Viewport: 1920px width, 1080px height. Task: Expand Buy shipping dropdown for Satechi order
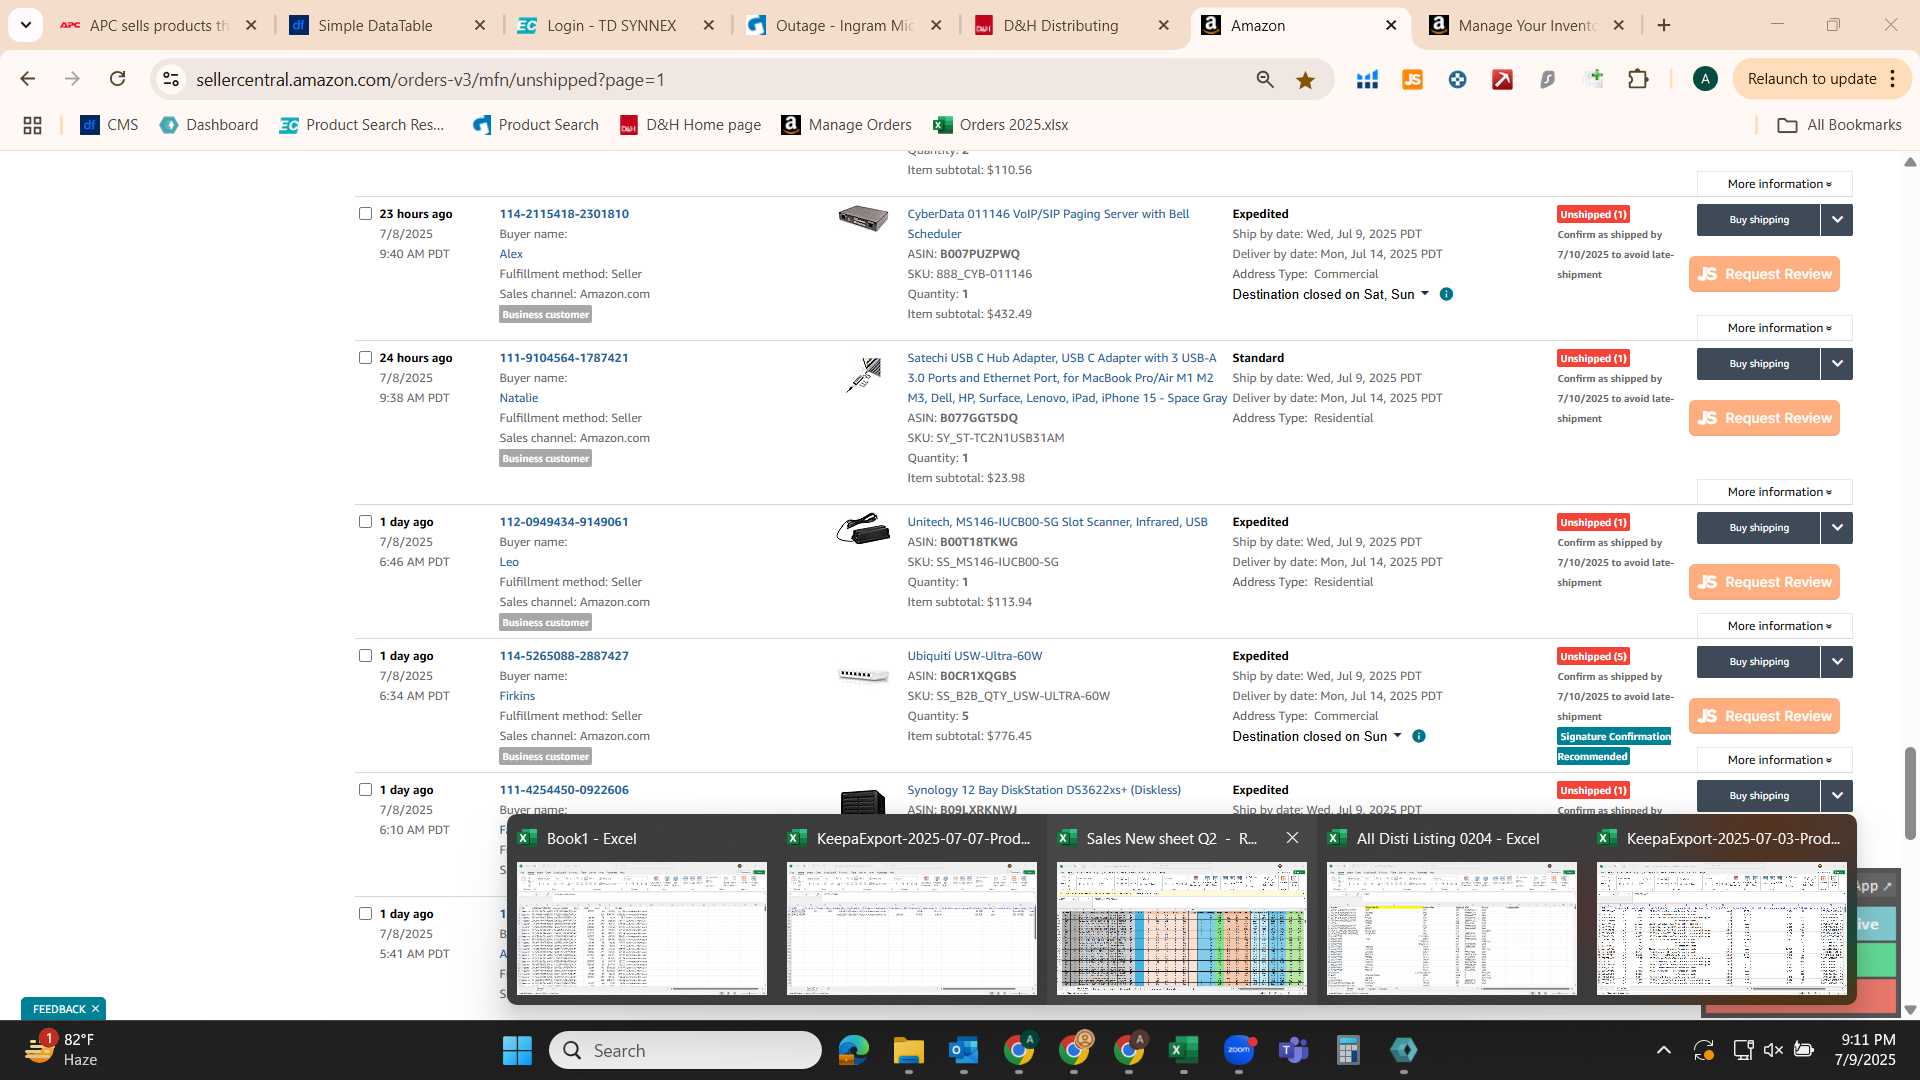pyautogui.click(x=1837, y=364)
